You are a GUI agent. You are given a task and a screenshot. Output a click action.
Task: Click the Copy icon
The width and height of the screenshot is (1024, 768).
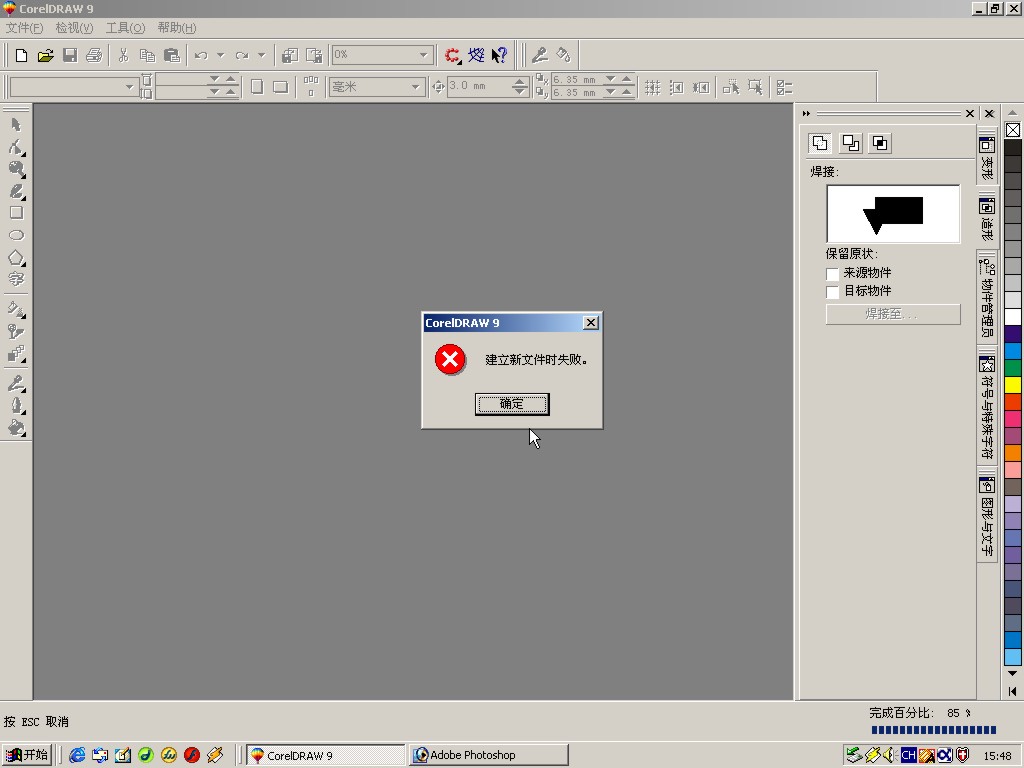[x=148, y=56]
